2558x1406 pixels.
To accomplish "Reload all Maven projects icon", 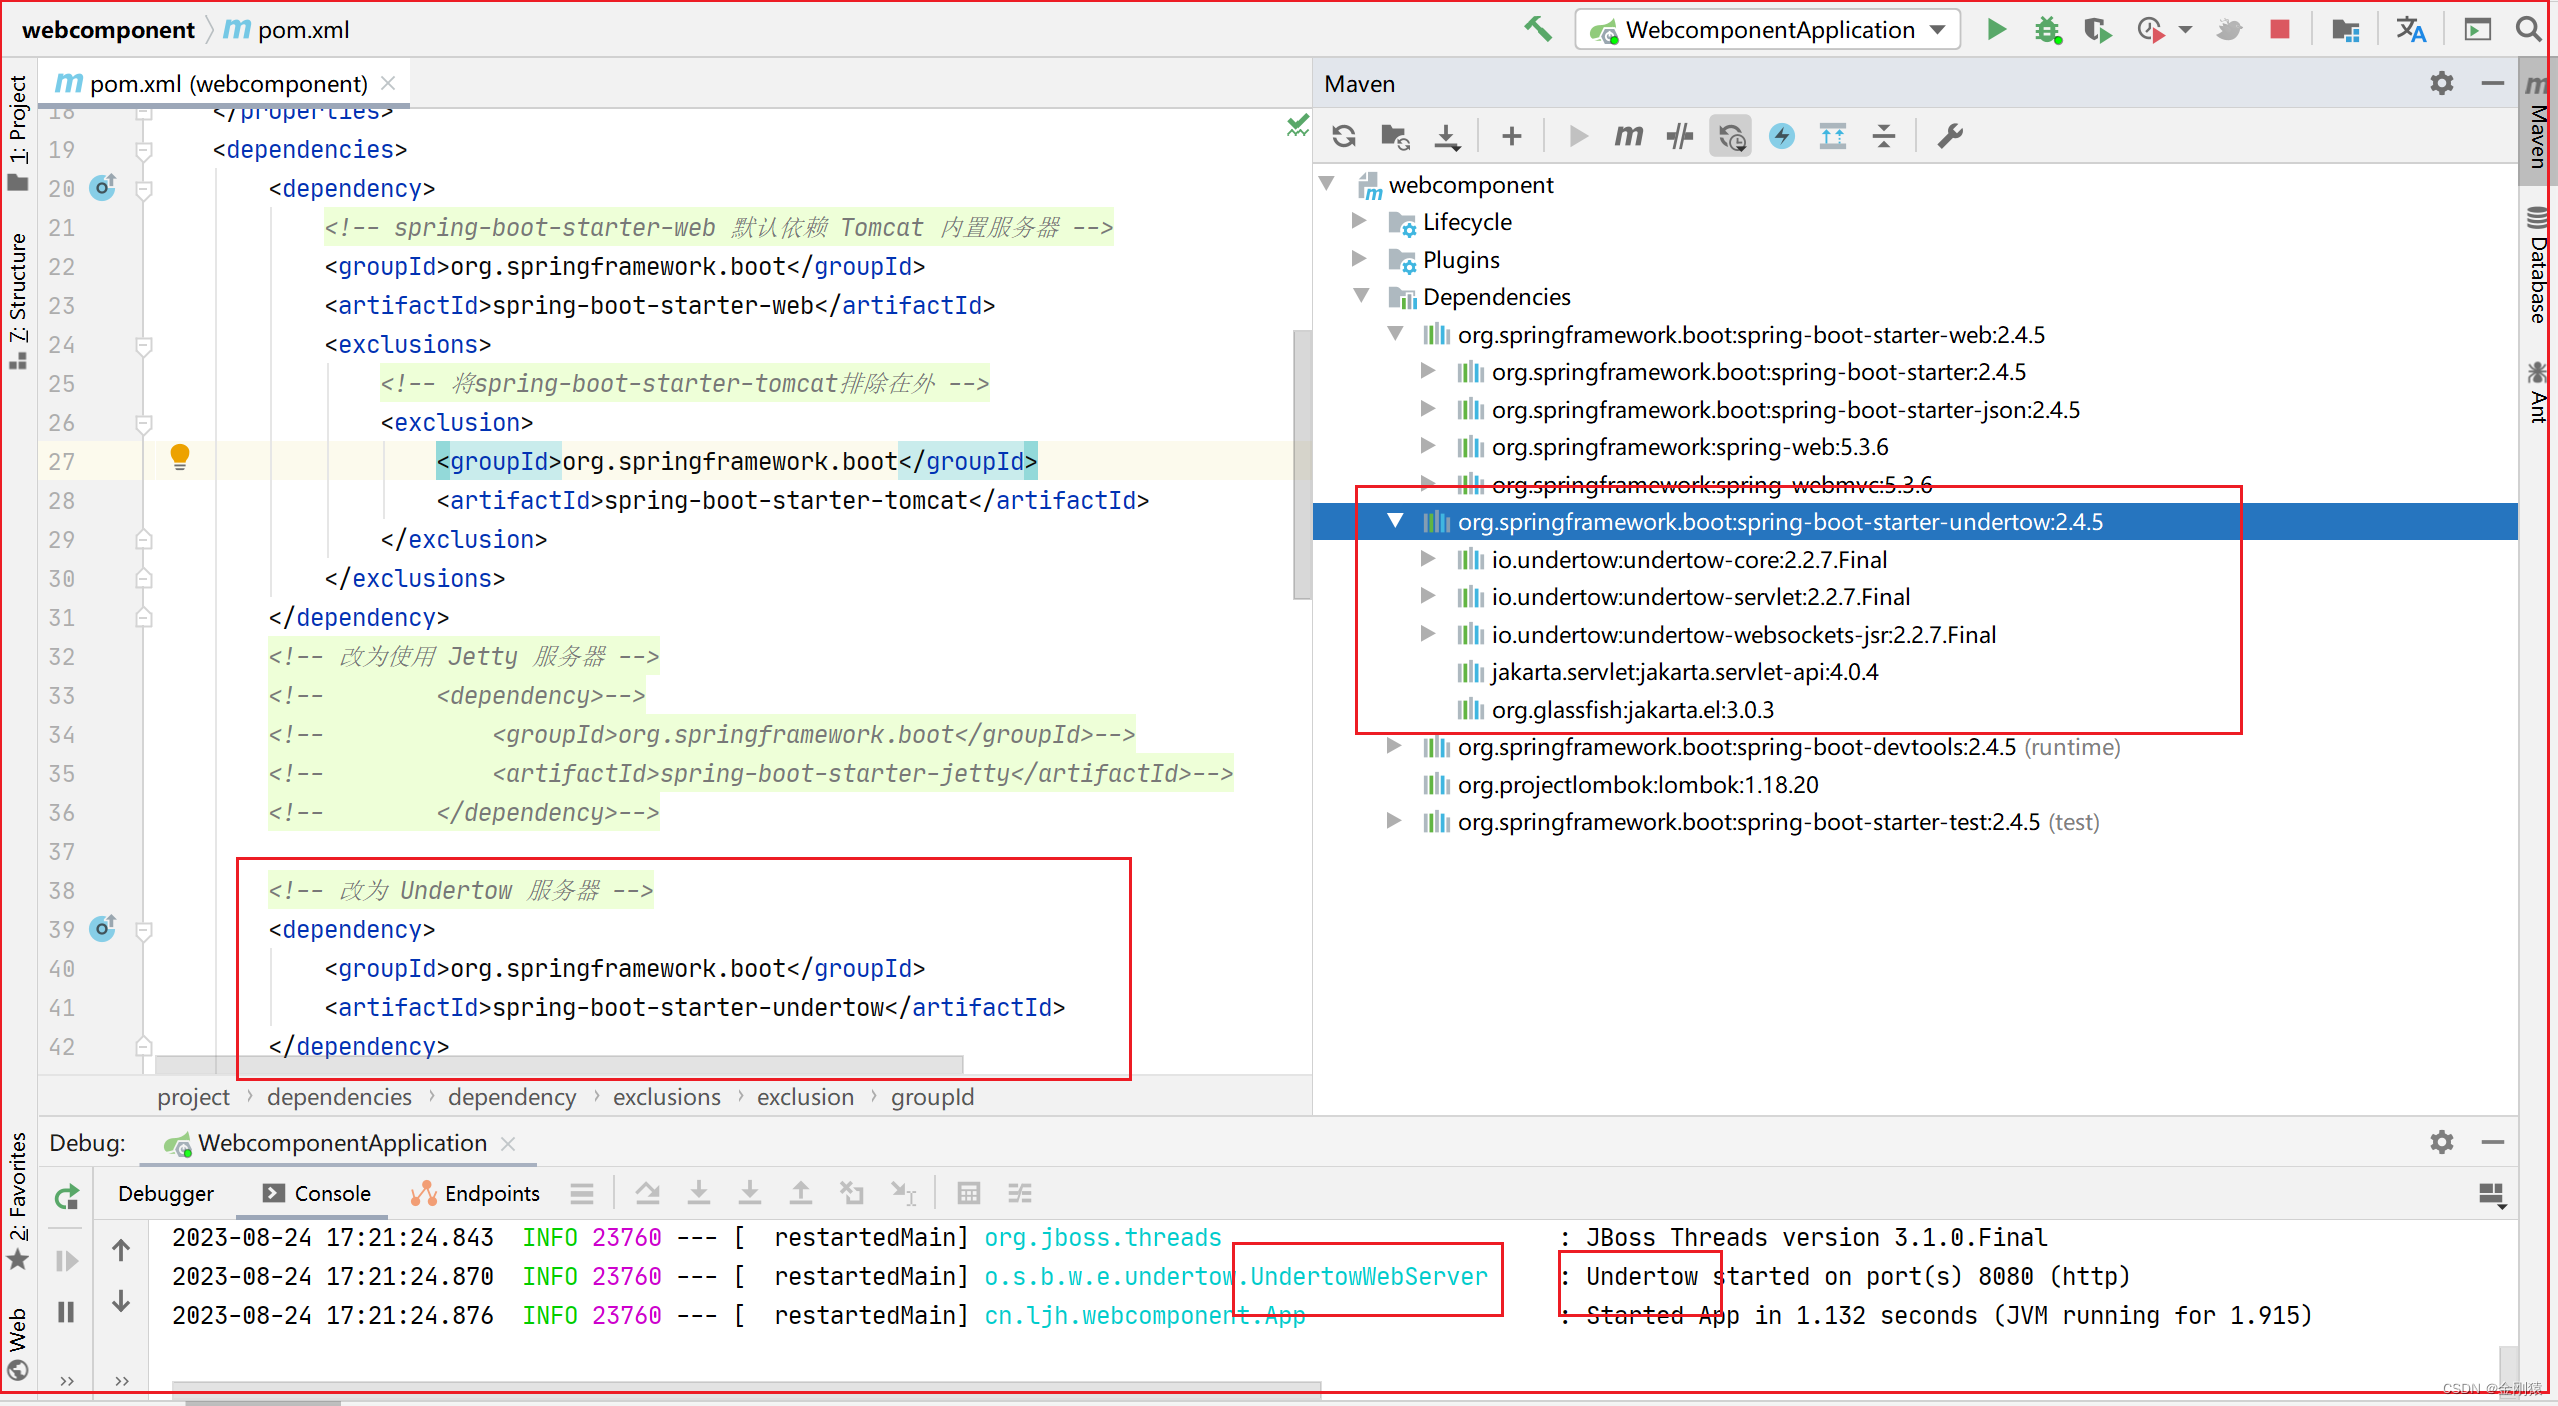I will 1344,136.
